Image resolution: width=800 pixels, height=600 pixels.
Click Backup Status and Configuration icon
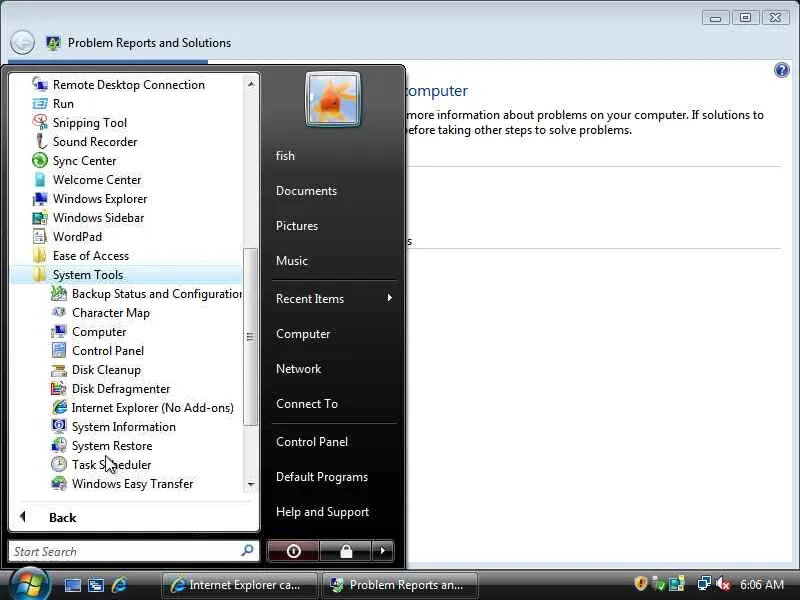pyautogui.click(x=59, y=293)
